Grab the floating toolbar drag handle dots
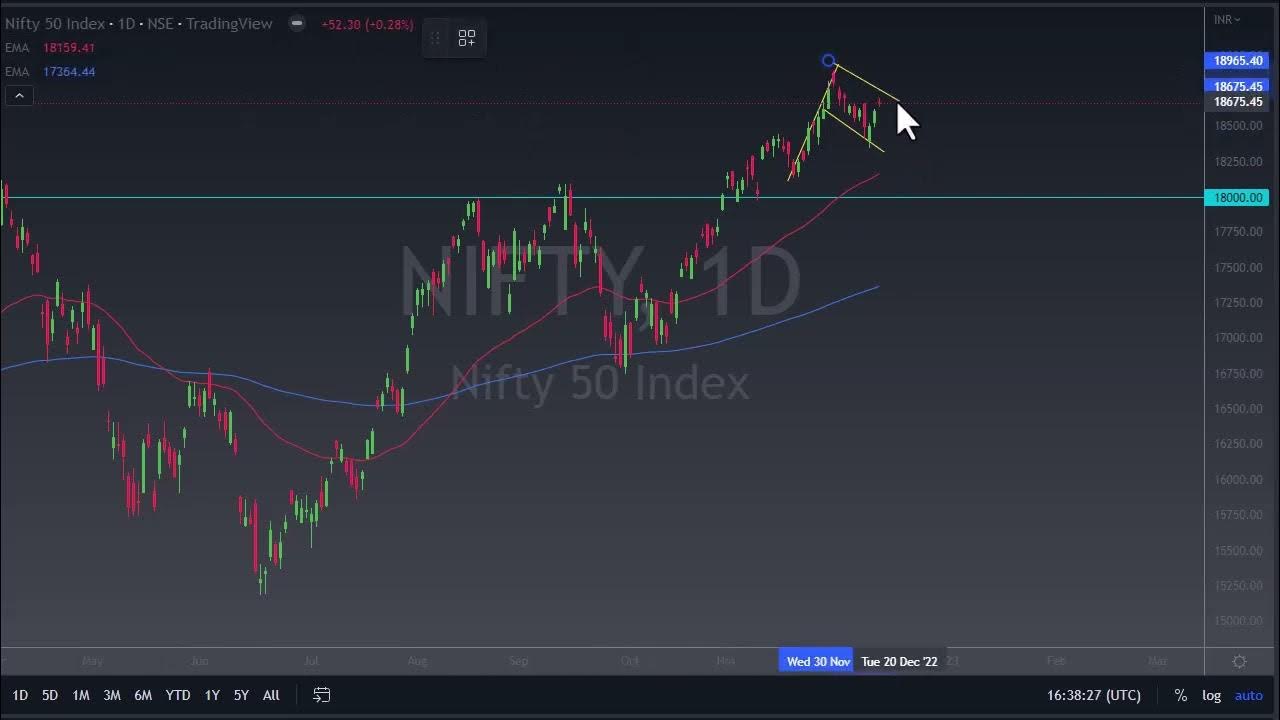This screenshot has width=1280, height=720. click(435, 38)
